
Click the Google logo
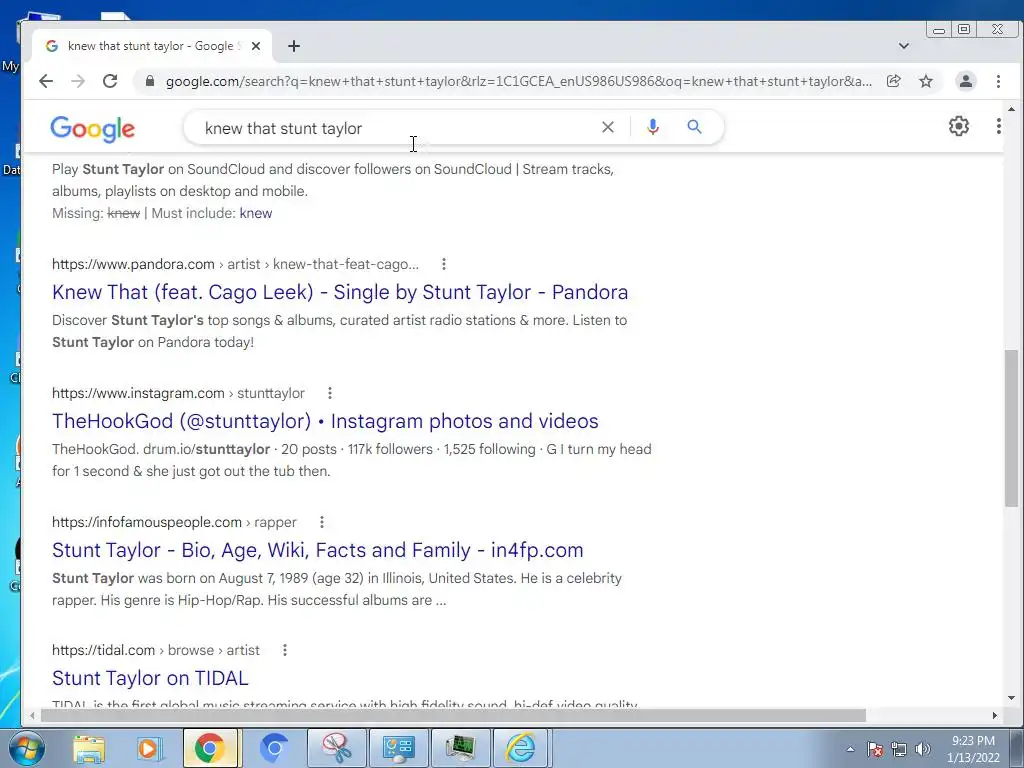93,129
